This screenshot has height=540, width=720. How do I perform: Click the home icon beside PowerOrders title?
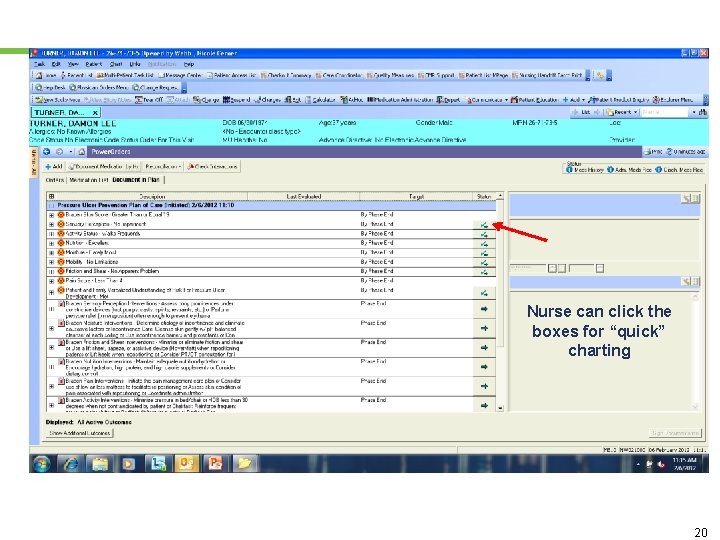click(82, 152)
